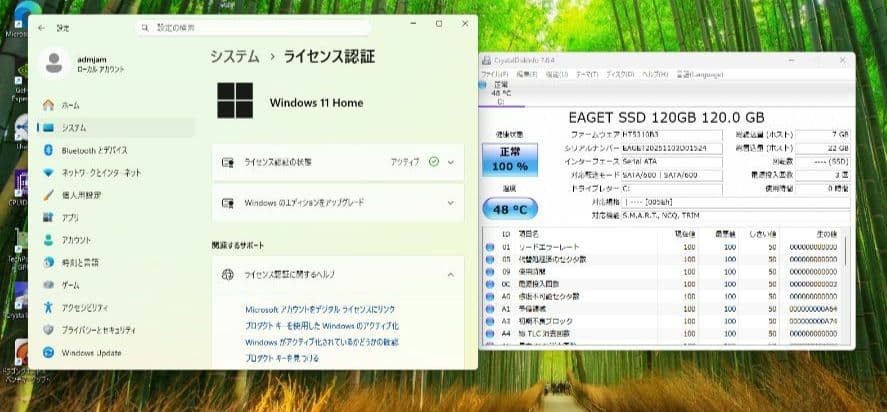Click the Windows のエディションをアップグレード row's leading icon
The image size is (887, 412).
tap(228, 203)
